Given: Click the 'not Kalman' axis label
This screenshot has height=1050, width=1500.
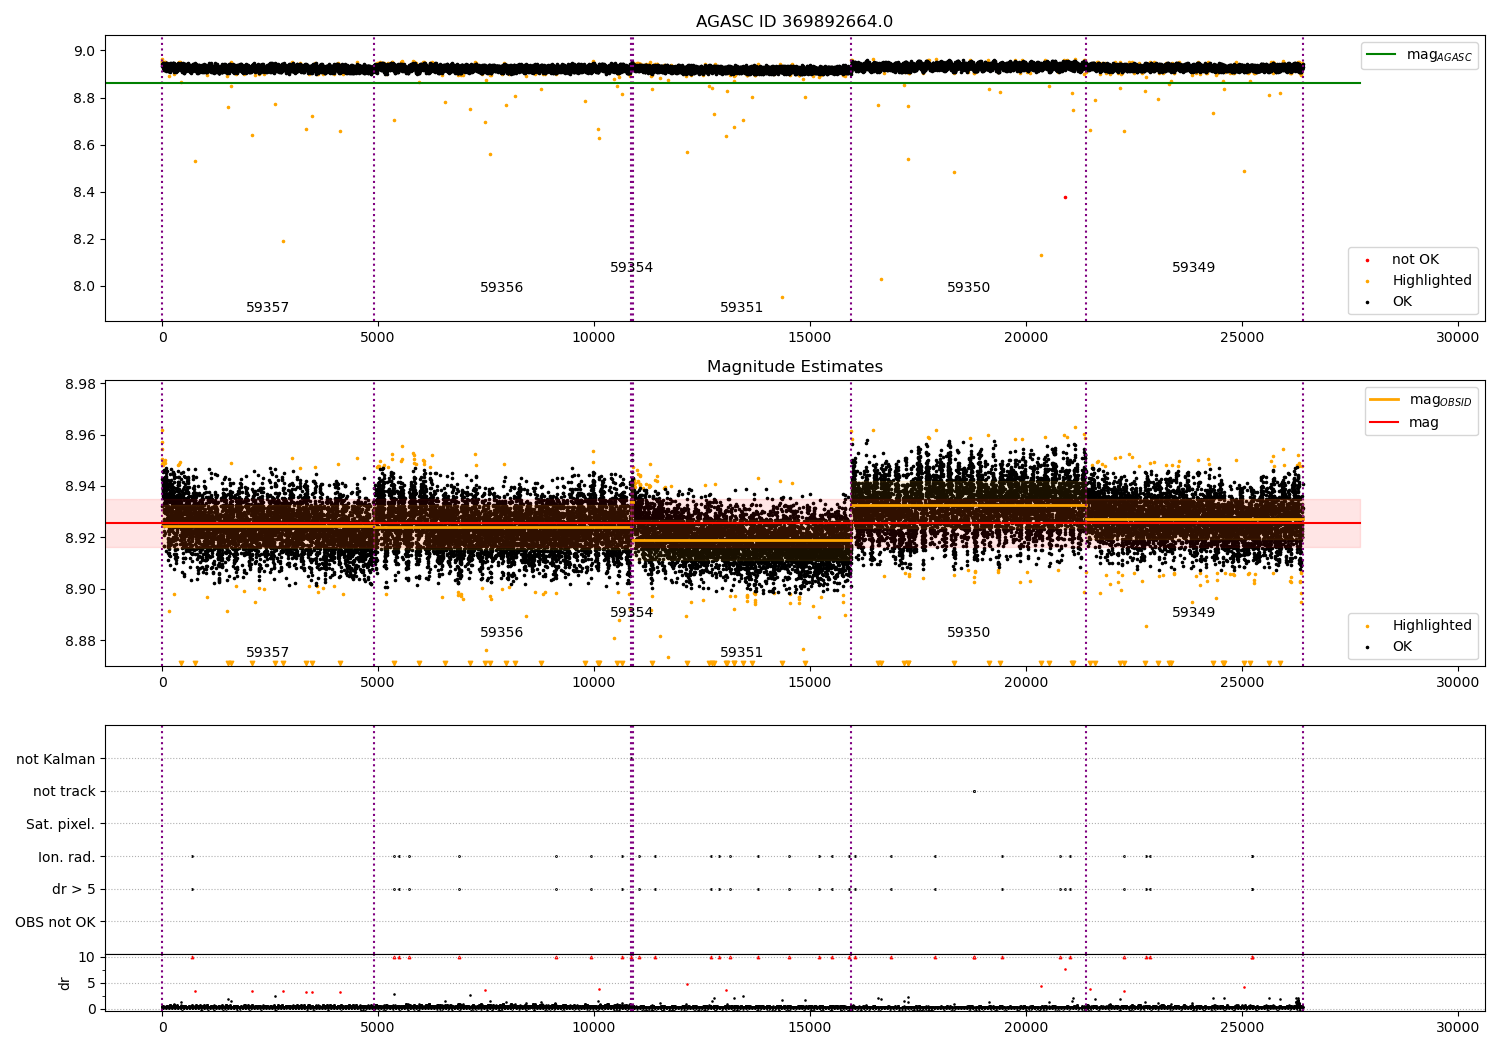Looking at the screenshot, I should (x=56, y=760).
